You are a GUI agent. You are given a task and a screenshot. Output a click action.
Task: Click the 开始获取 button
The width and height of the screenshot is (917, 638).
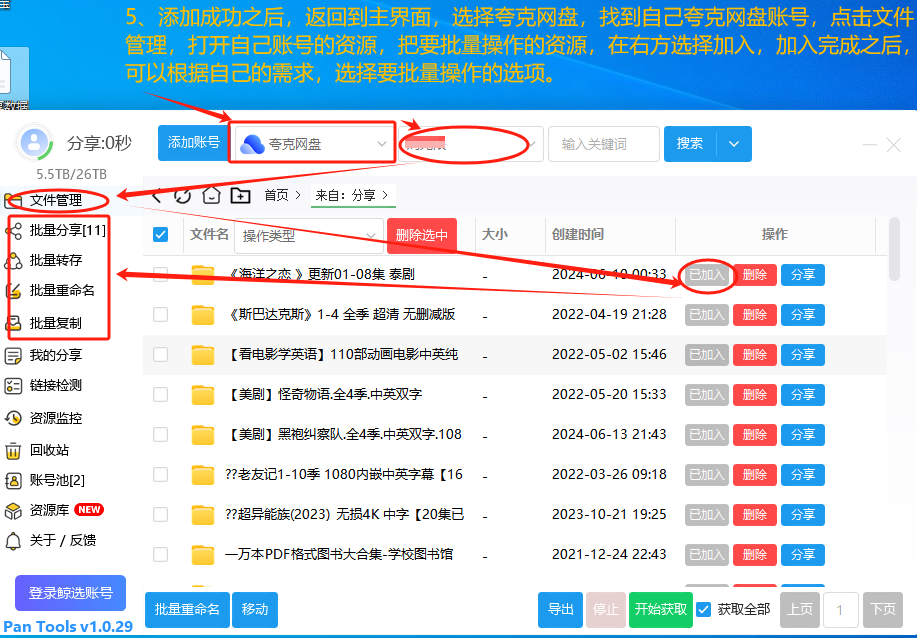coord(661,609)
